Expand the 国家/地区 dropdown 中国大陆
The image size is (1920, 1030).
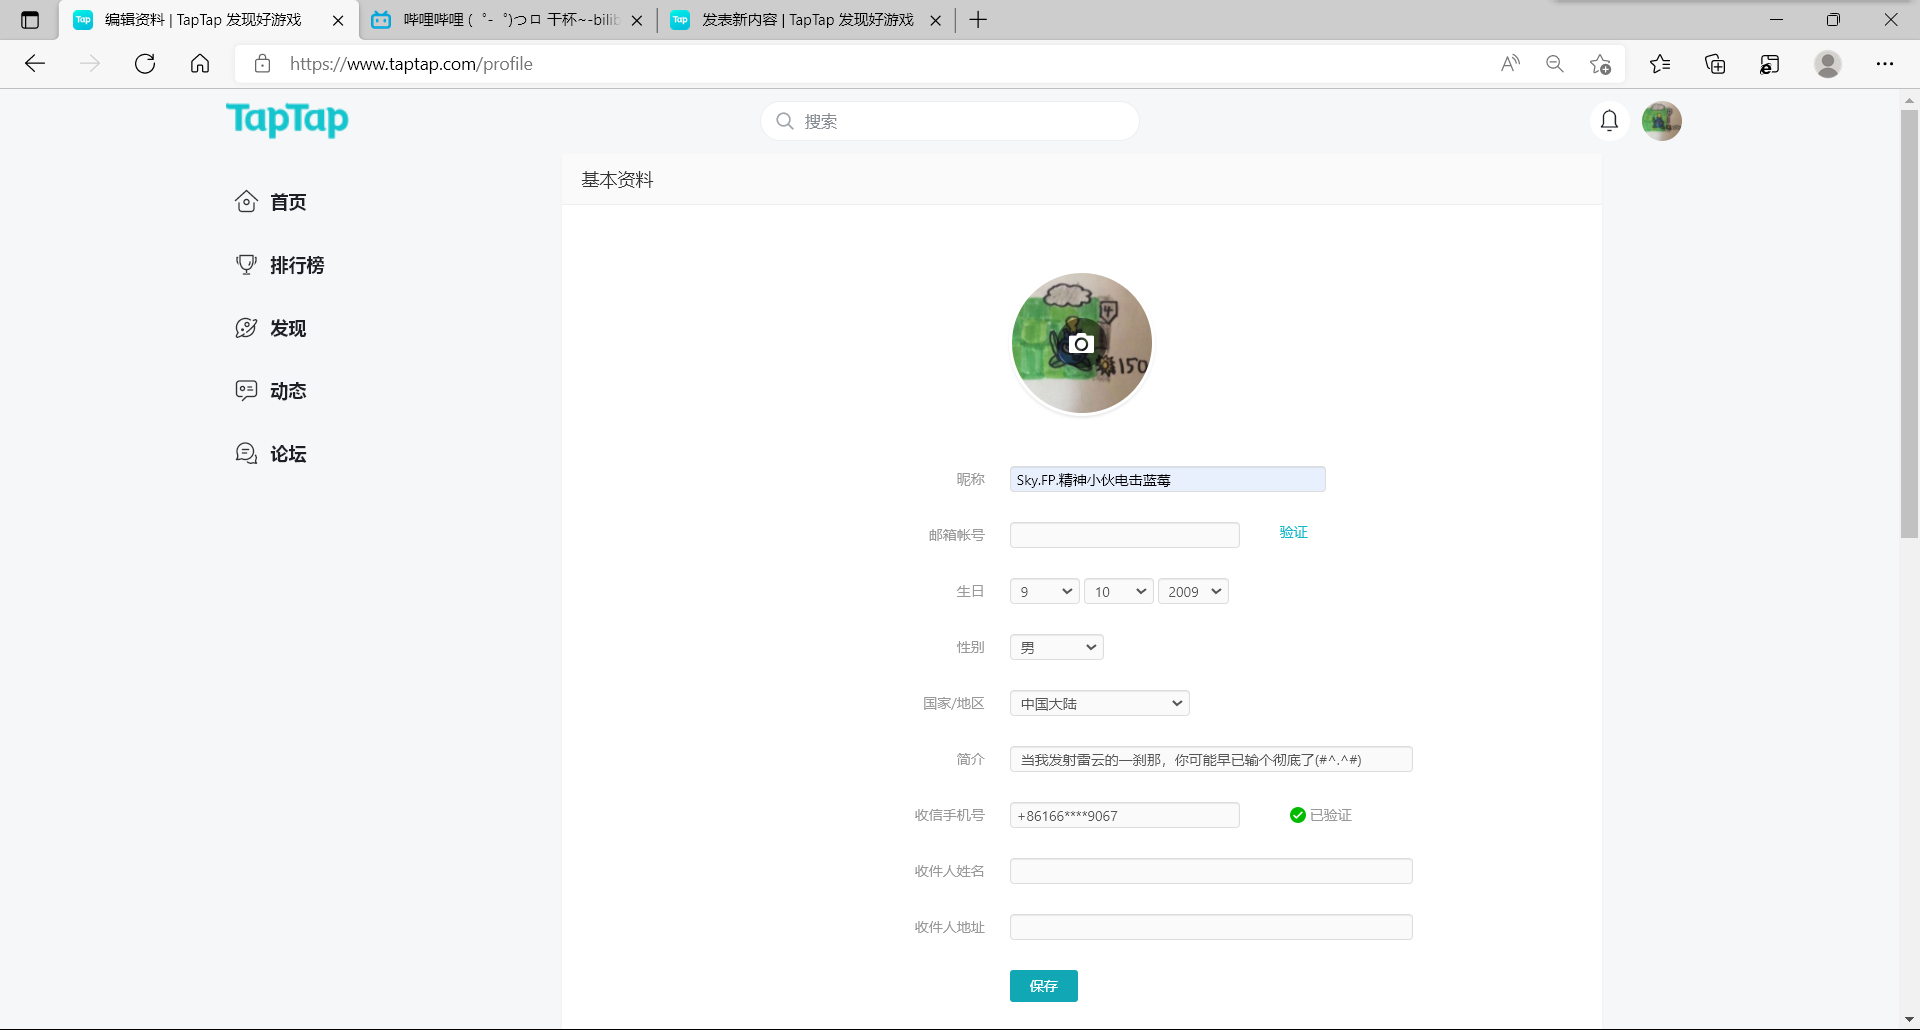1099,703
